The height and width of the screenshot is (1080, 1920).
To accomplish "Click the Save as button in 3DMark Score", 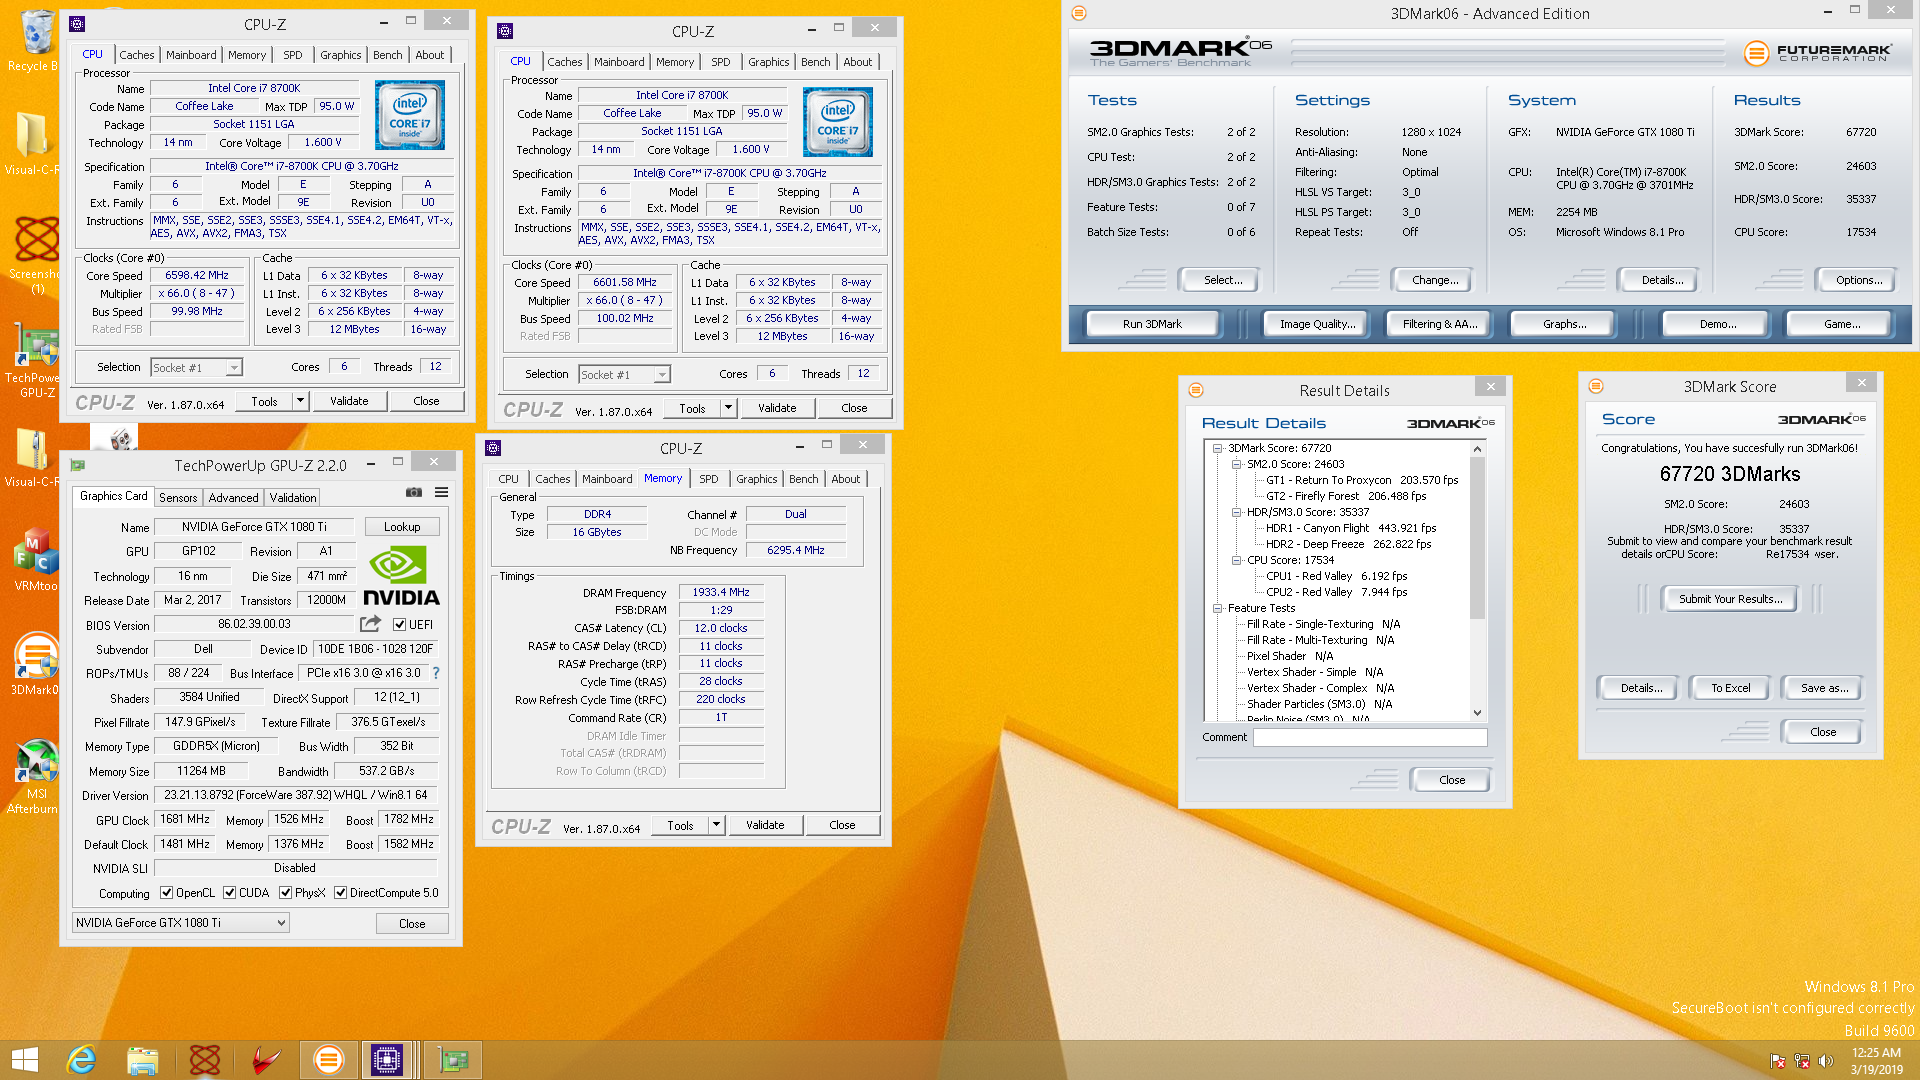I will click(x=1824, y=688).
